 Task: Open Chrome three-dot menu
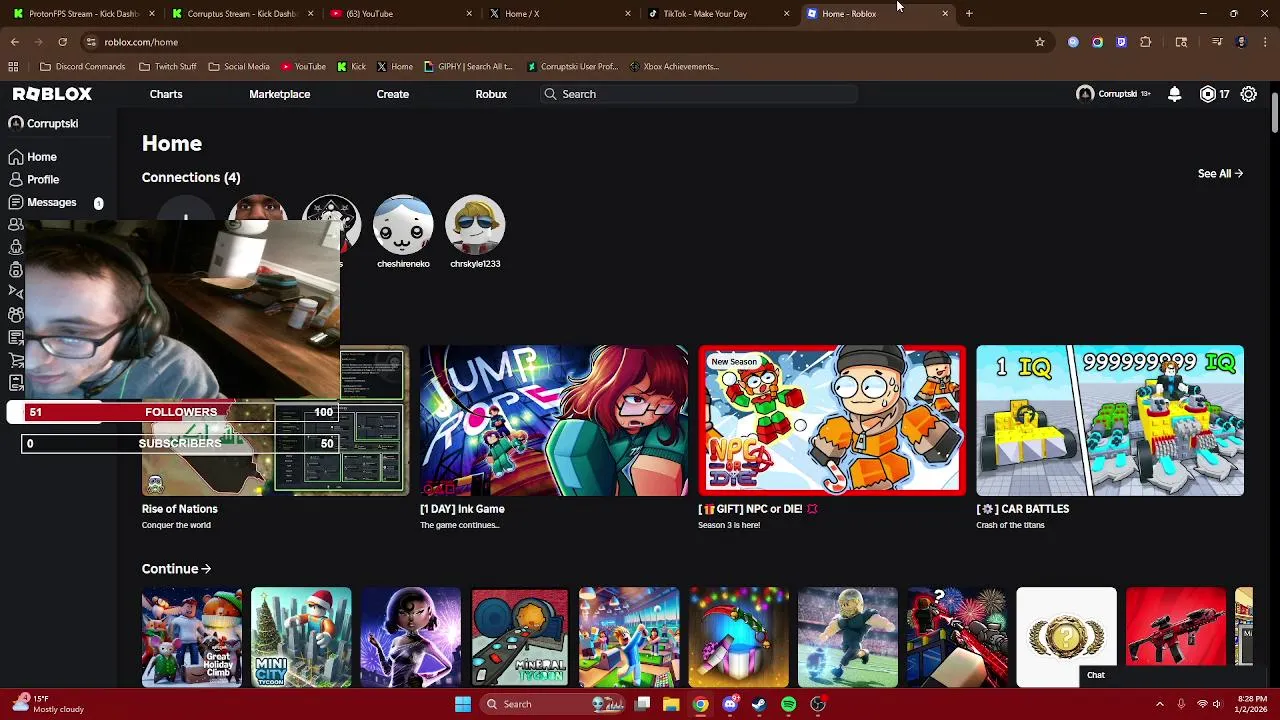pos(1265,42)
